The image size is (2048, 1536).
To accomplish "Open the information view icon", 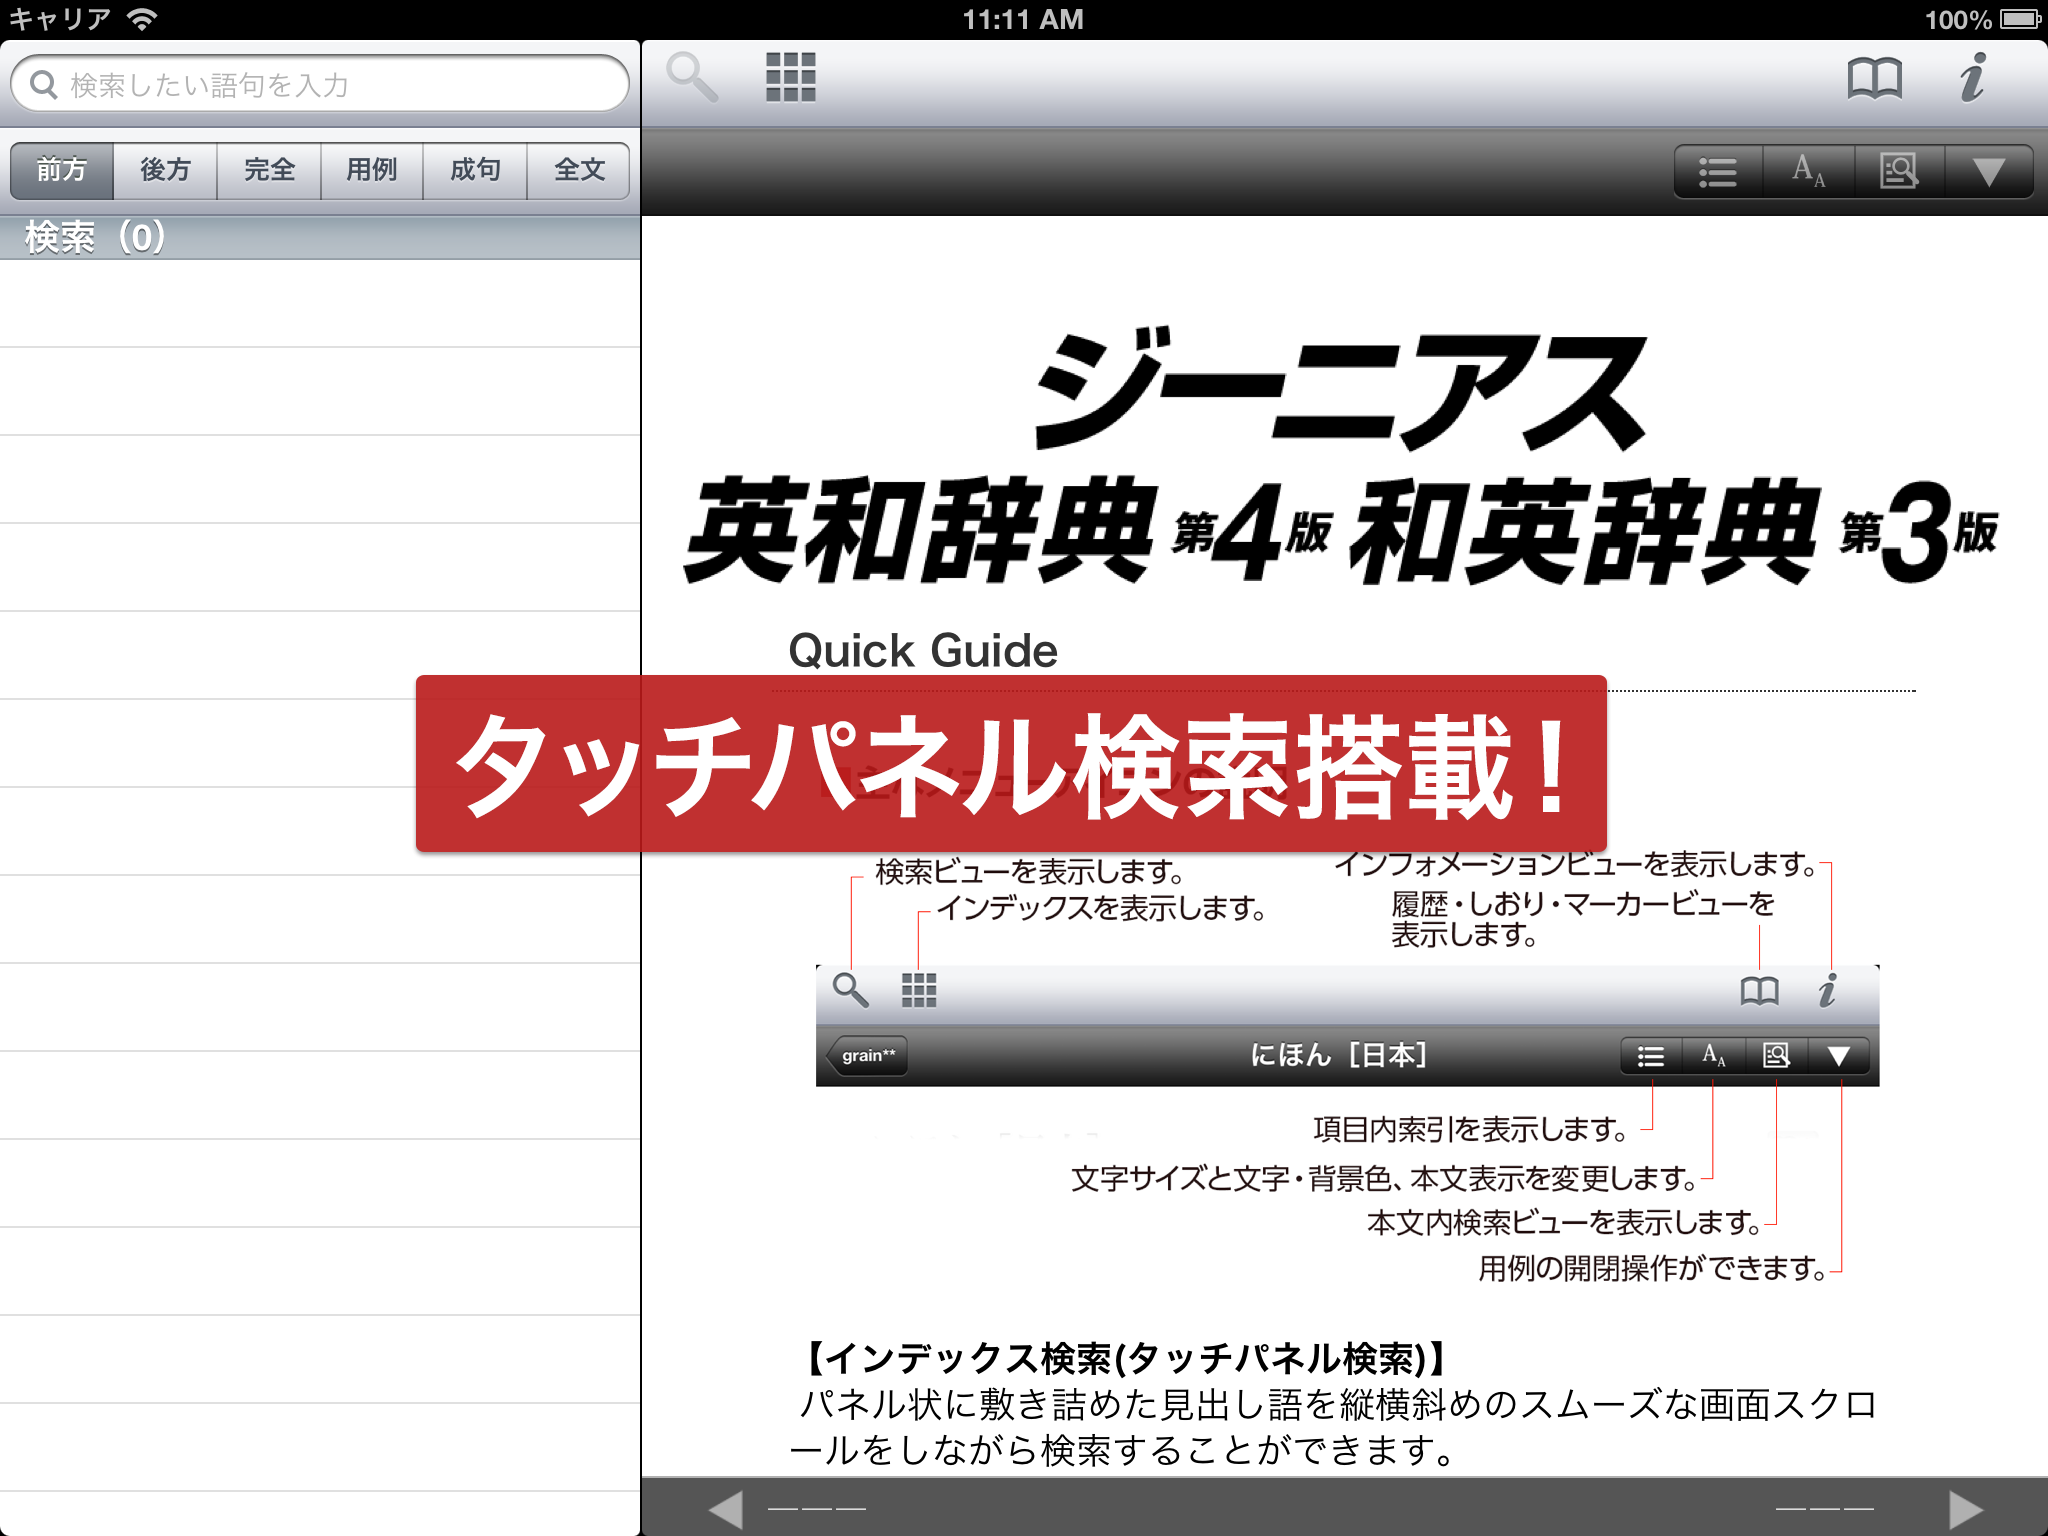I will (1972, 77).
